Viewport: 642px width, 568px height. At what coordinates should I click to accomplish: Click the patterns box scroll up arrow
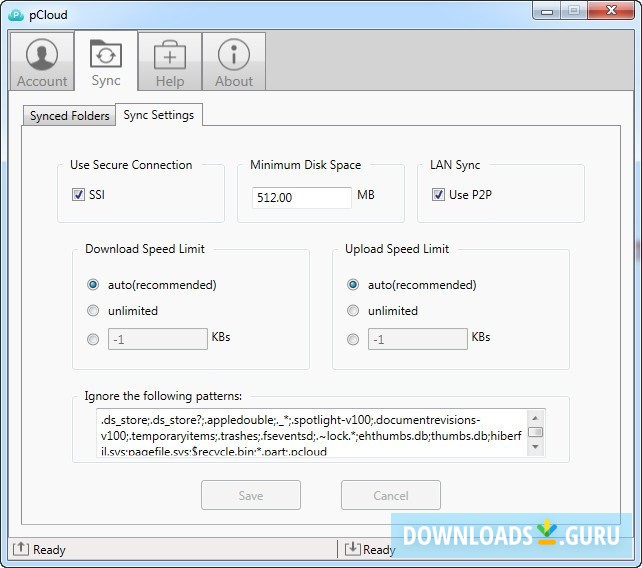tap(536, 418)
